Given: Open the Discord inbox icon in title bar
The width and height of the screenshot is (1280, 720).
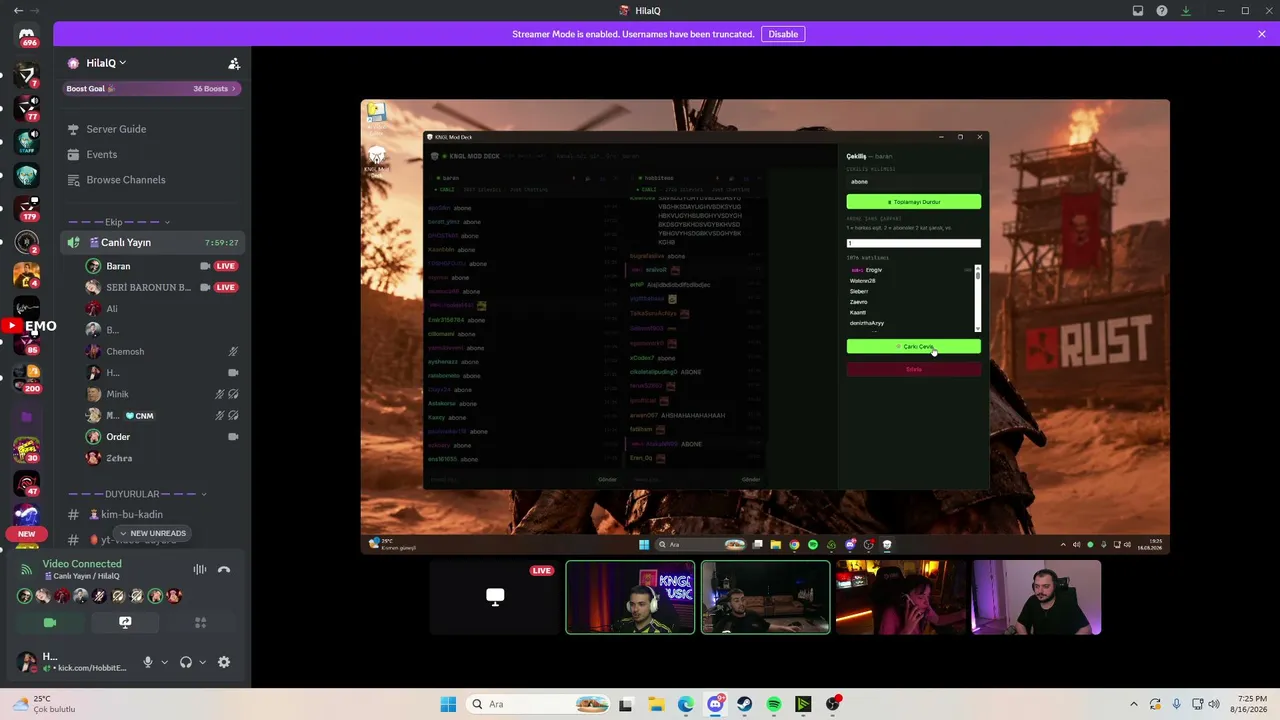Looking at the screenshot, I should tap(1138, 10).
